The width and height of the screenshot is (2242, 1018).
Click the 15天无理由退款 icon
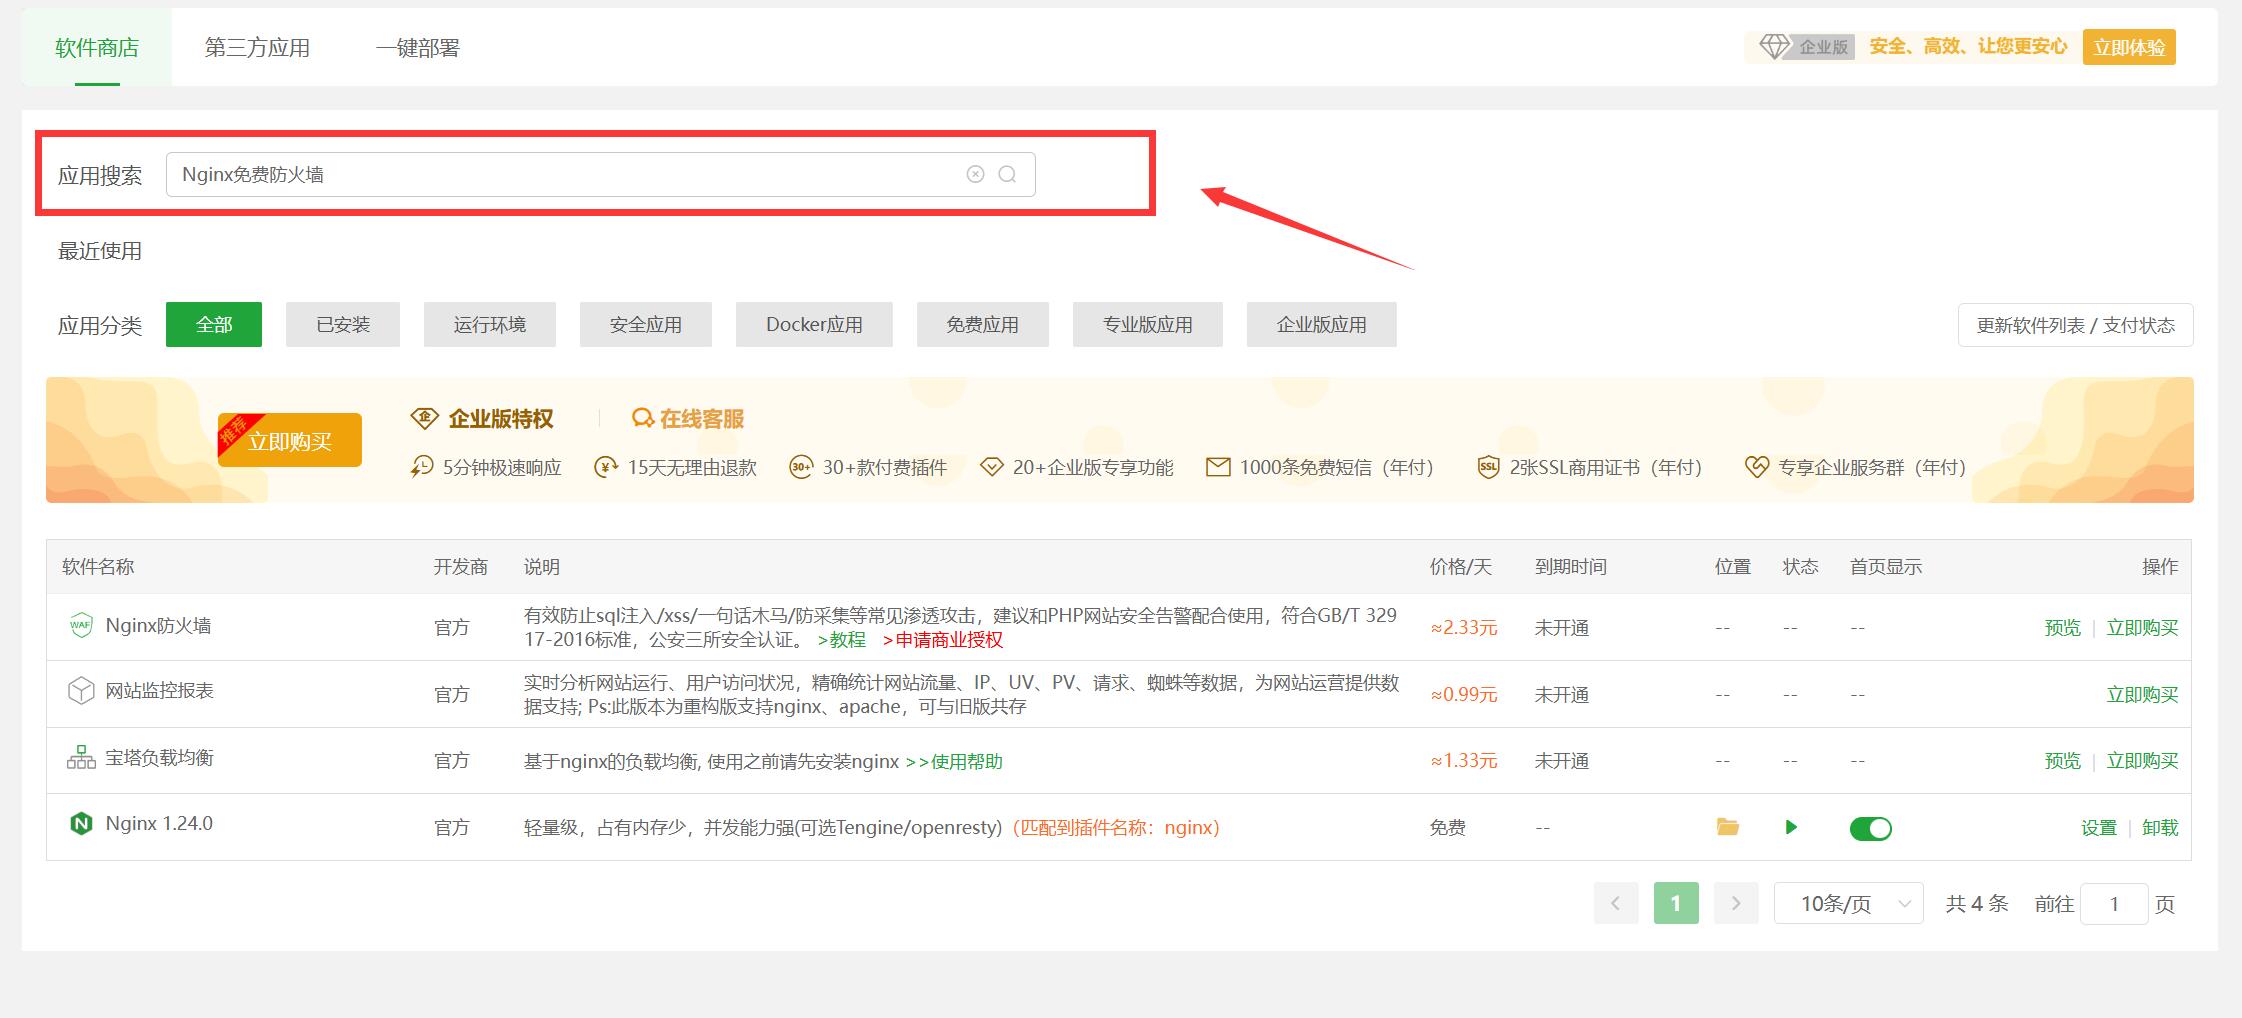[606, 467]
